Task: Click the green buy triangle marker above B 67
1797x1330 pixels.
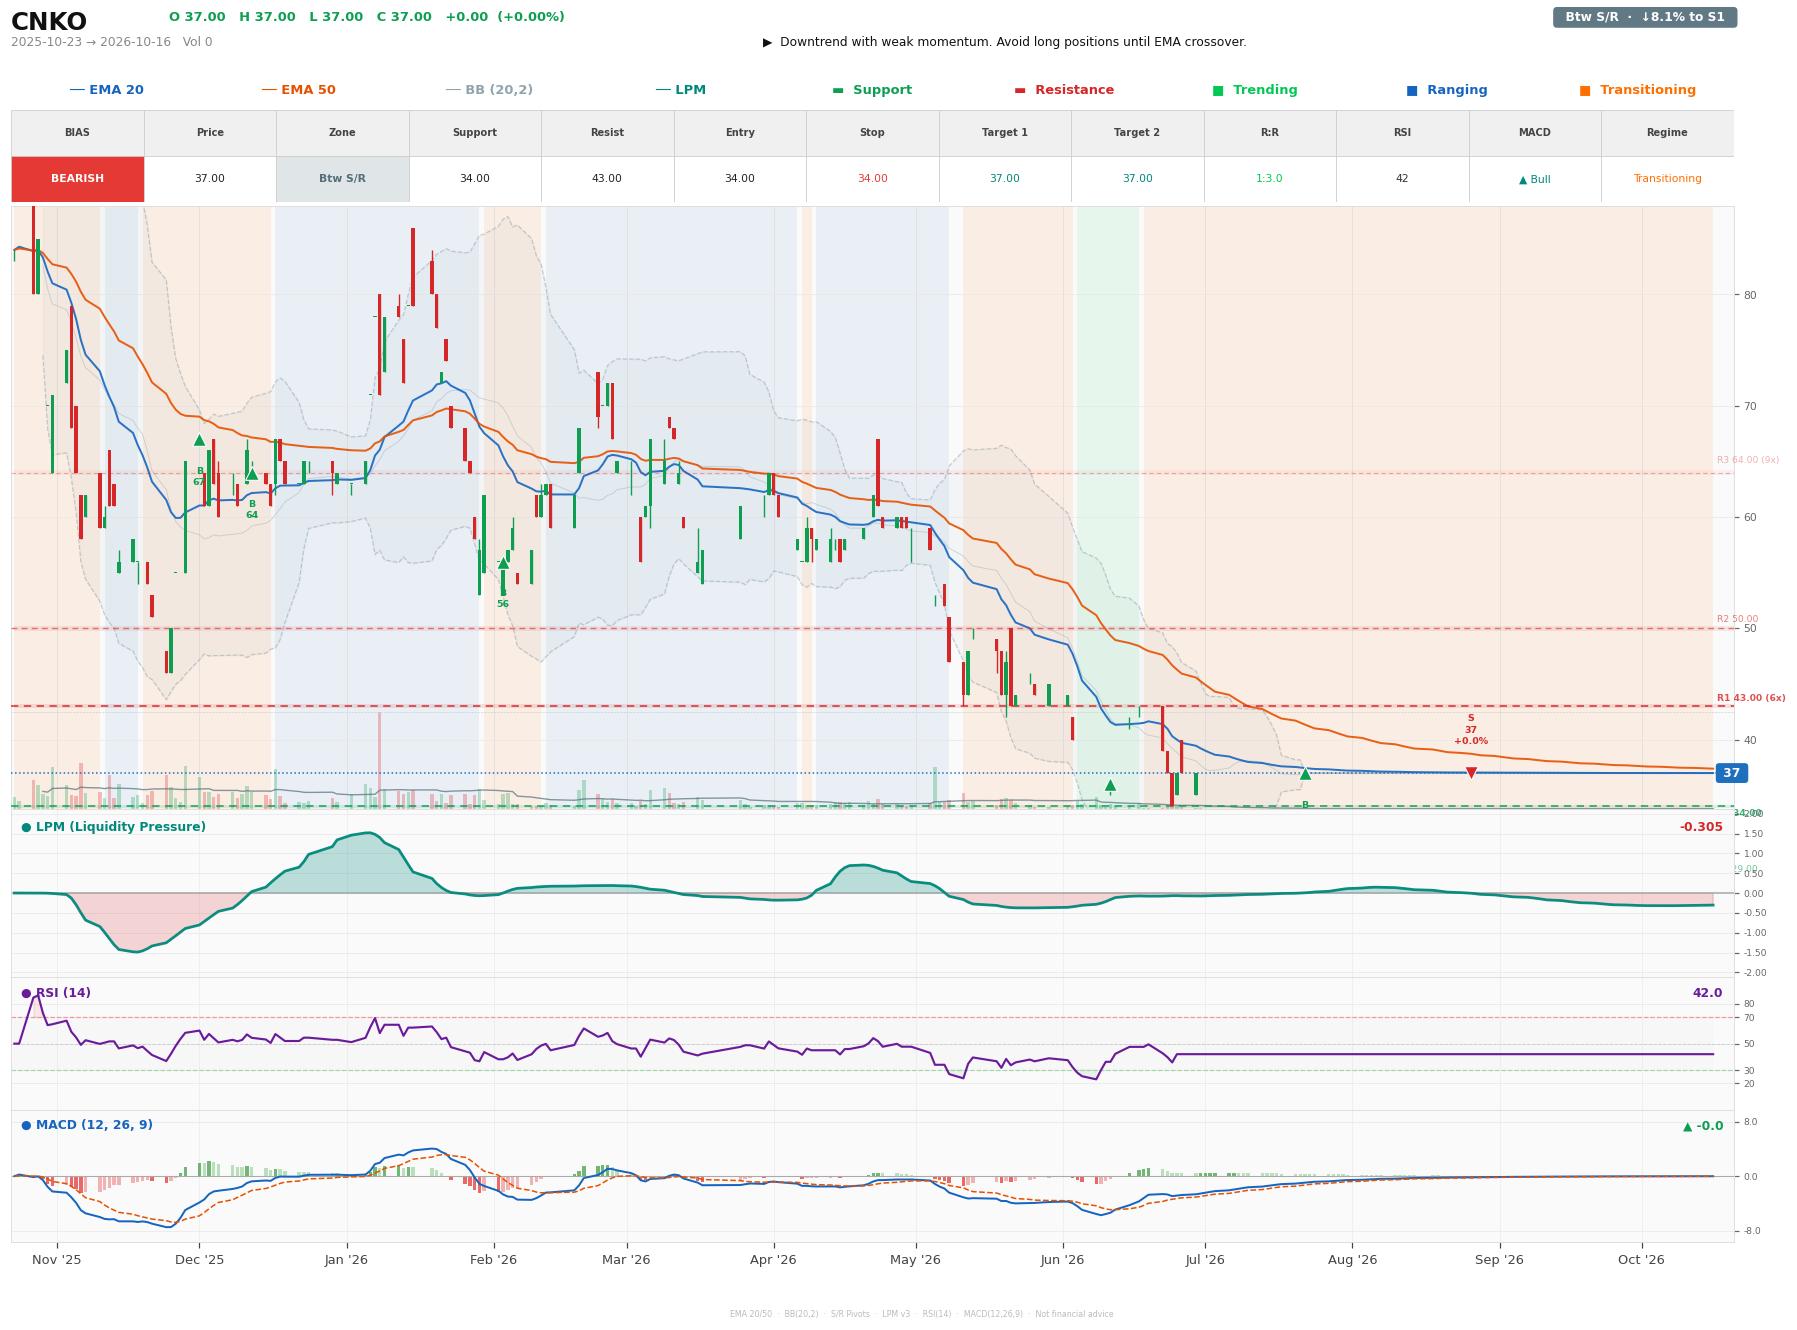Action: pos(199,440)
